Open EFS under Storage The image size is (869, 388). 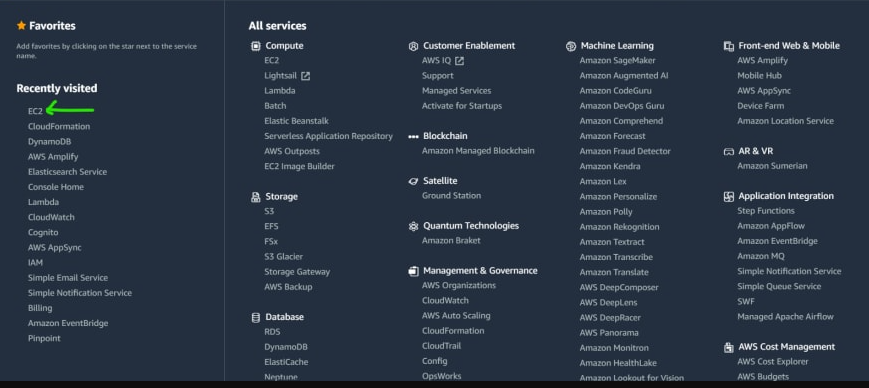point(271,227)
